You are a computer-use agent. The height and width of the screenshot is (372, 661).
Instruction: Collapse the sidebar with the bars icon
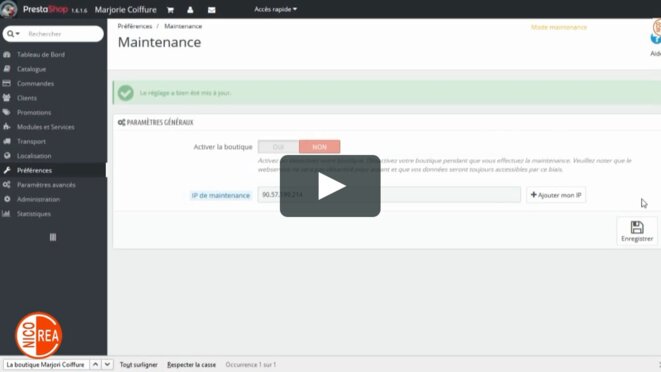53,237
